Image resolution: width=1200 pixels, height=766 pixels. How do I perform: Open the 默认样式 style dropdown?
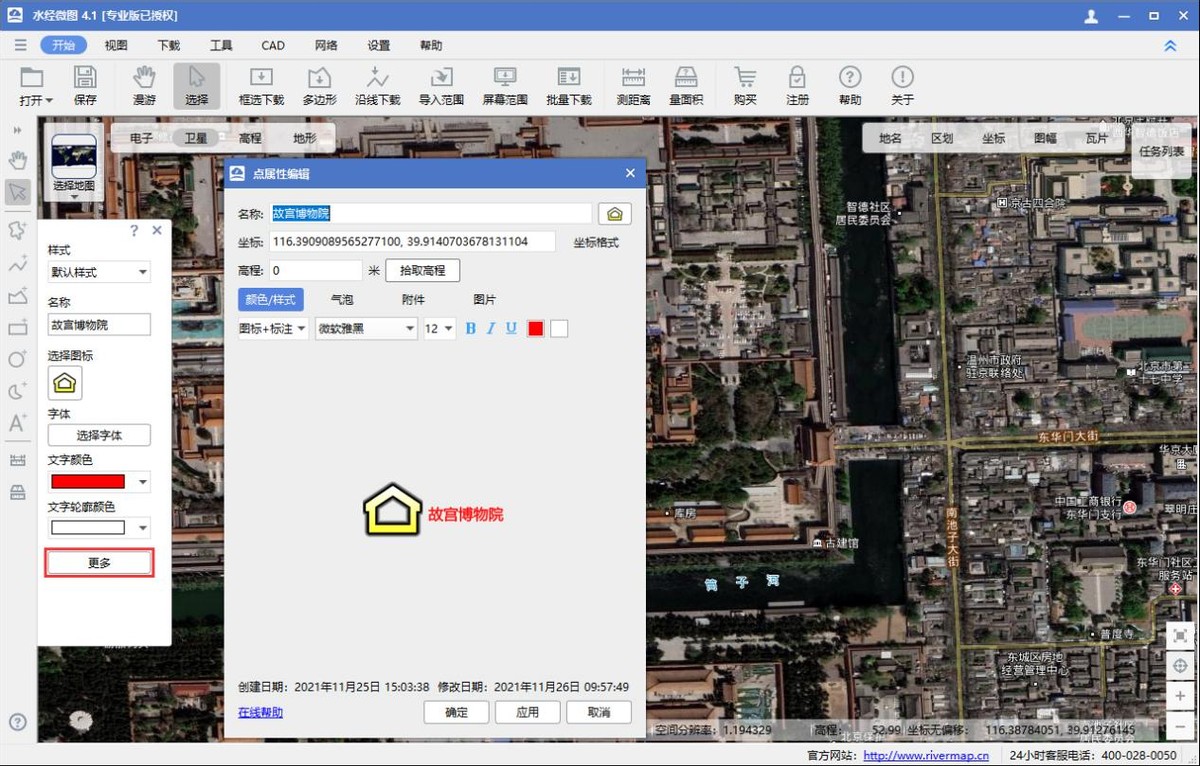99,272
